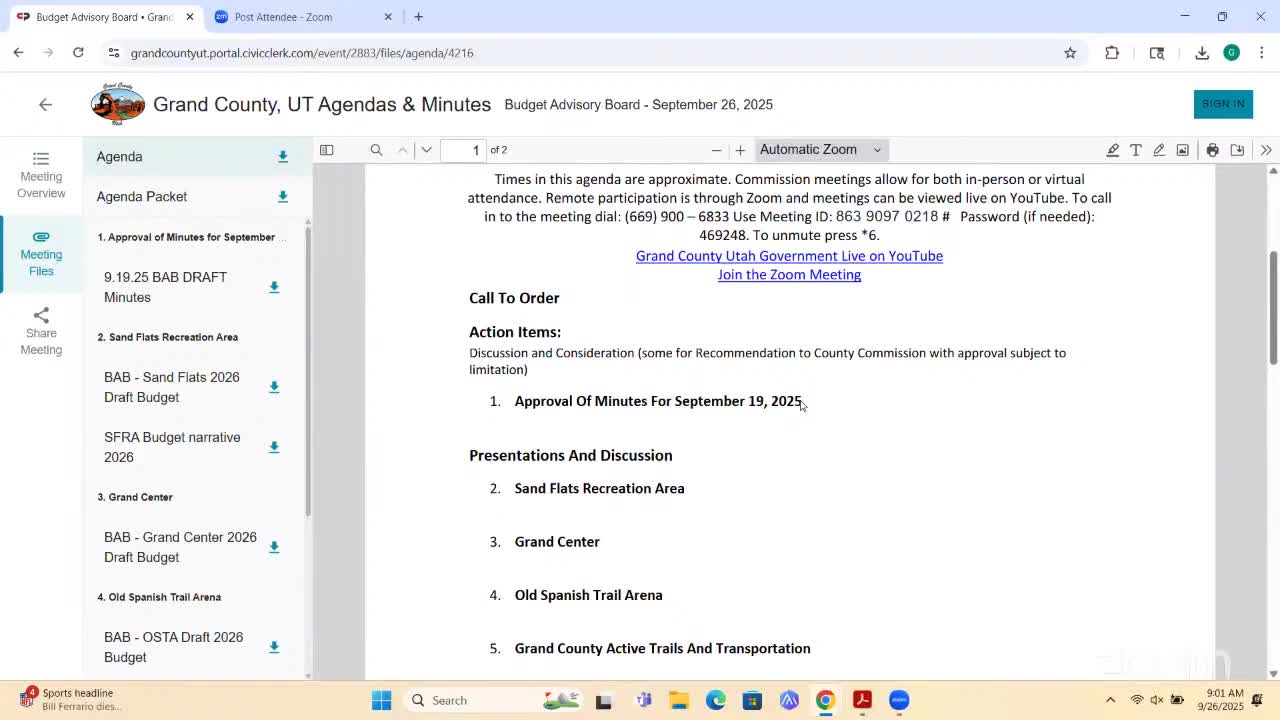Viewport: 1280px width, 720px height.
Task: Add an image annotation with the image tool
Action: tap(1182, 149)
